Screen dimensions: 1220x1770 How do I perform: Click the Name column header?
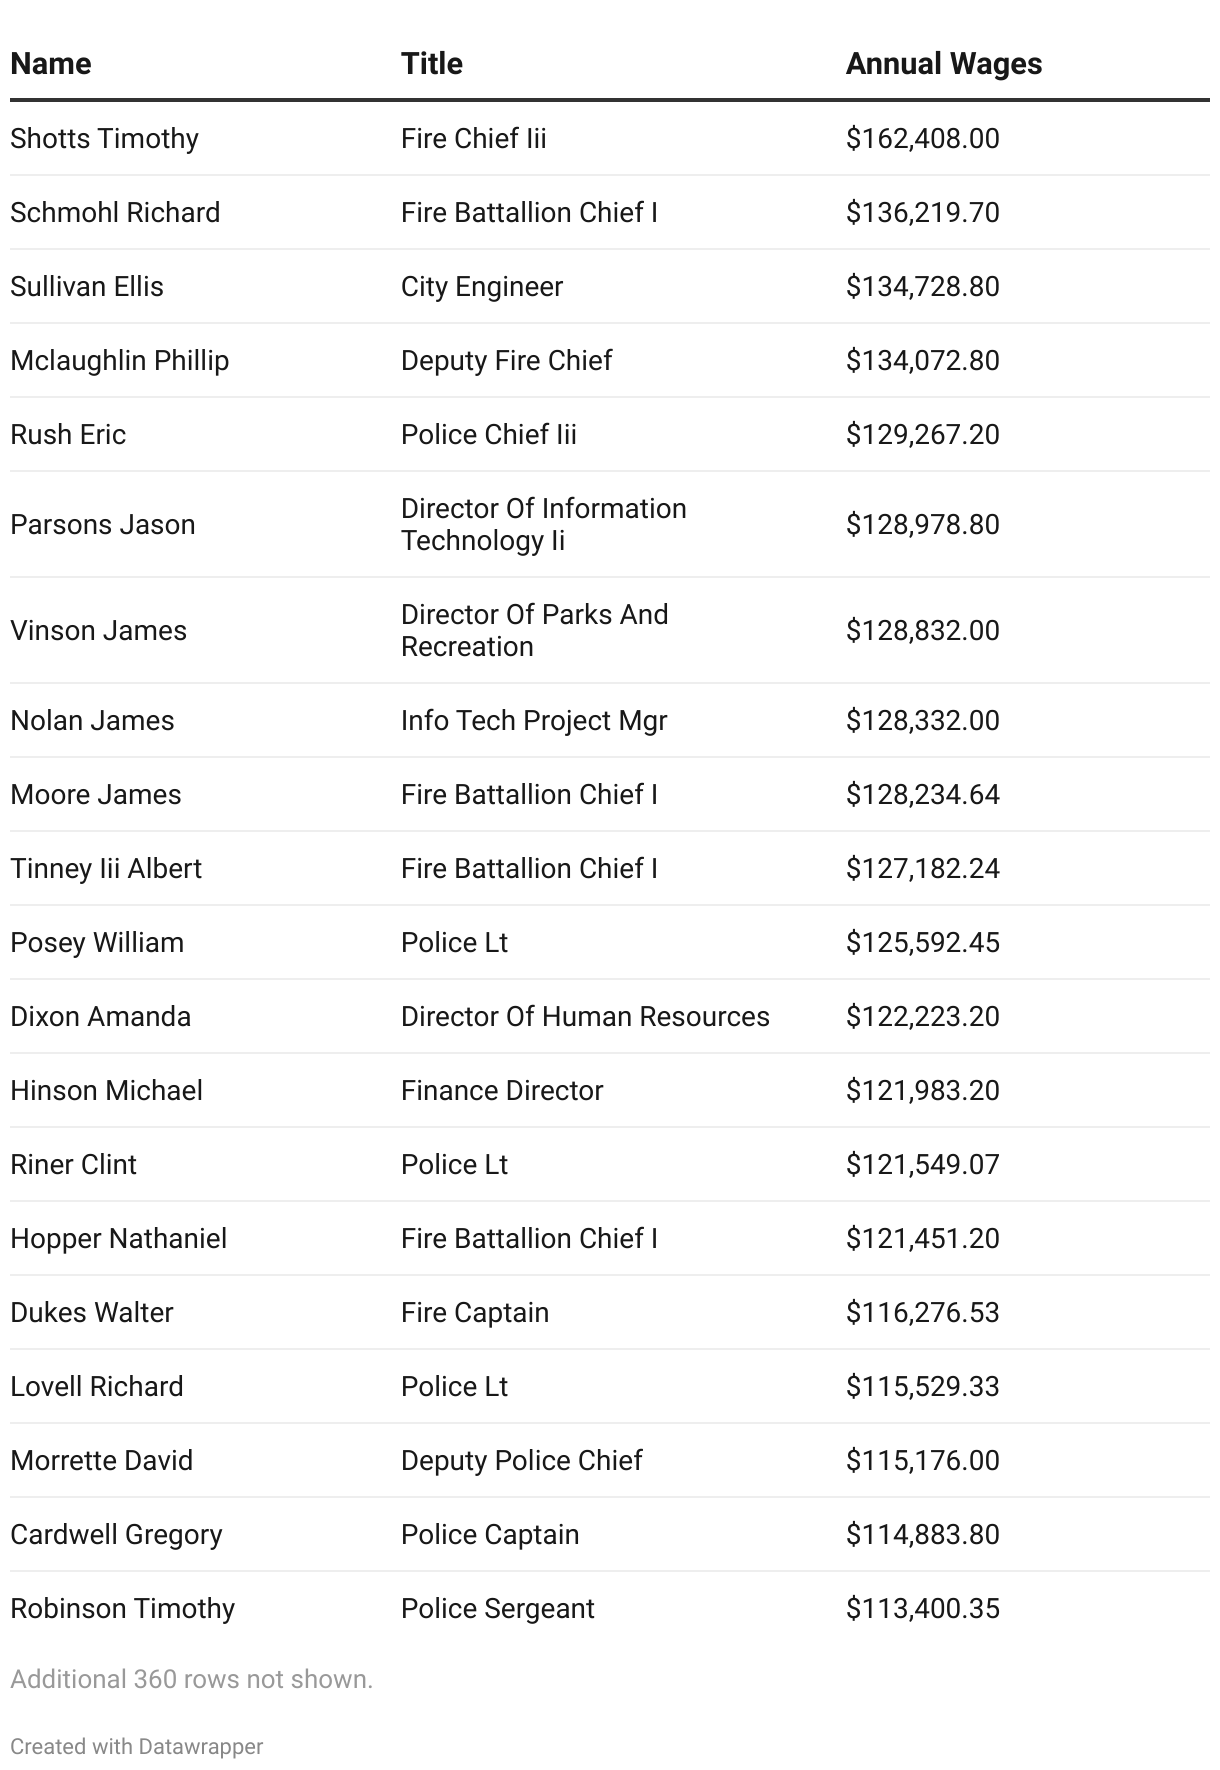pos(51,64)
